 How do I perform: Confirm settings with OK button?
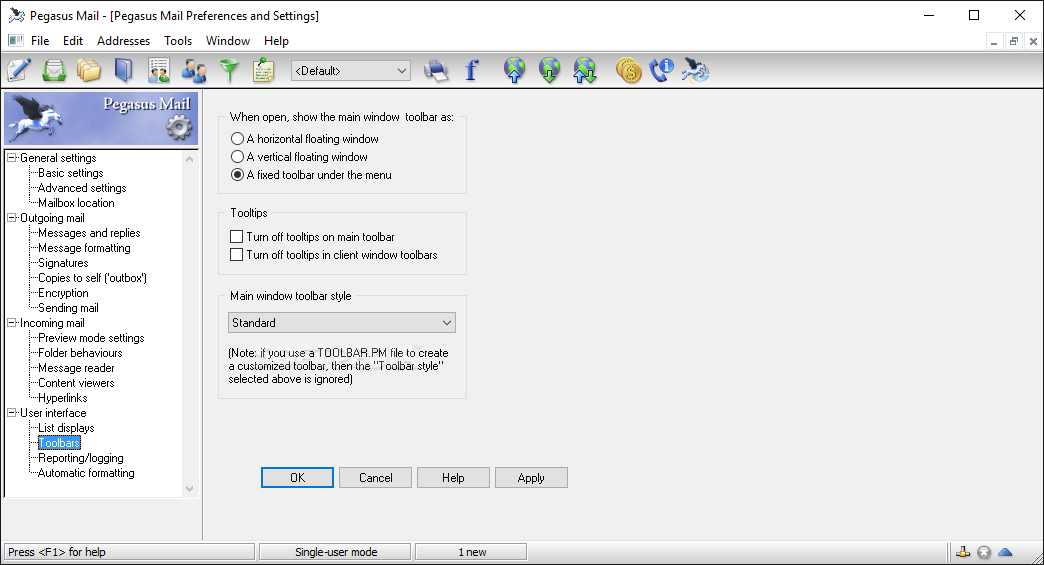(x=297, y=478)
